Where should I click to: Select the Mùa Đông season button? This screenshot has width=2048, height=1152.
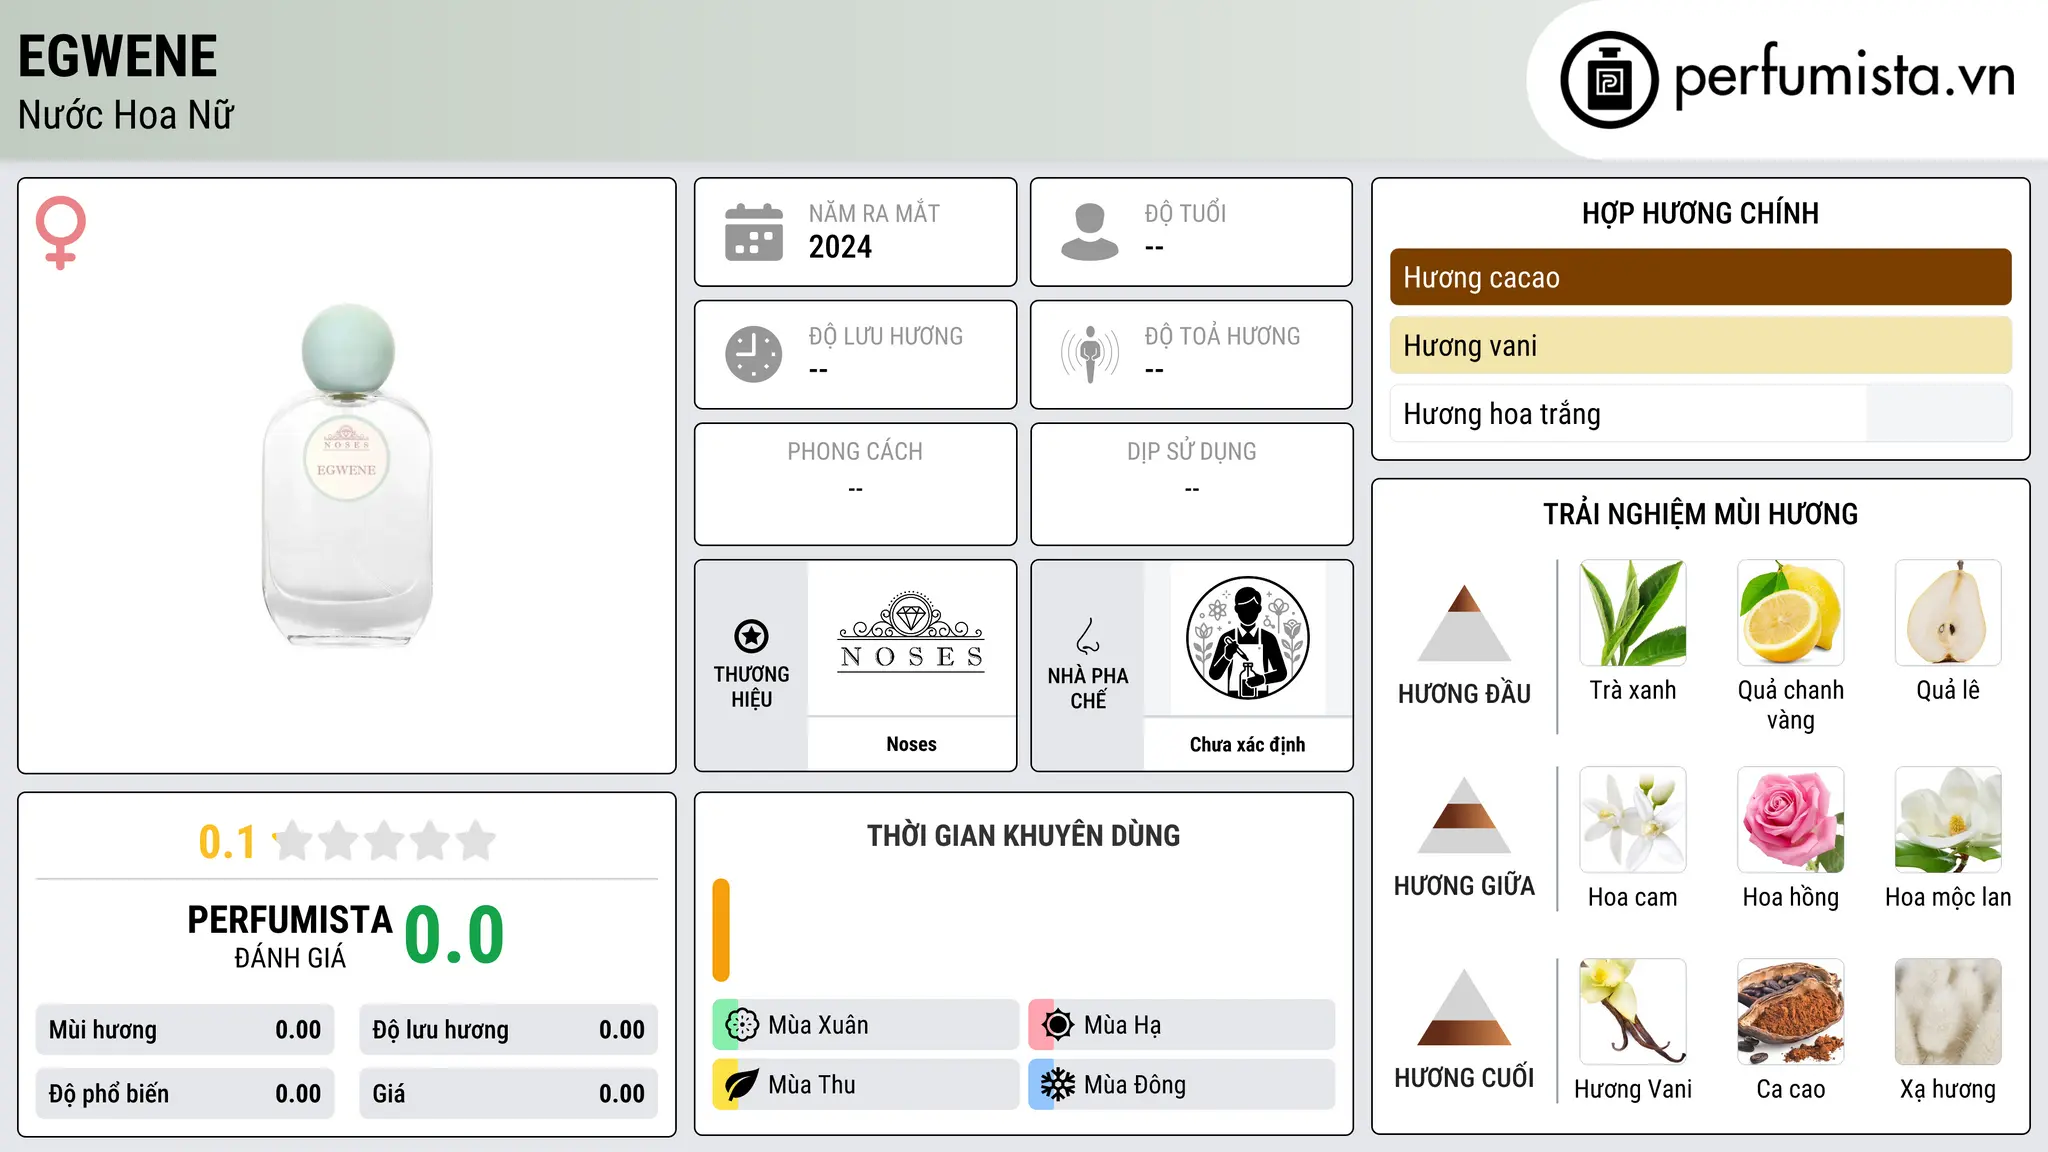coord(1181,1085)
